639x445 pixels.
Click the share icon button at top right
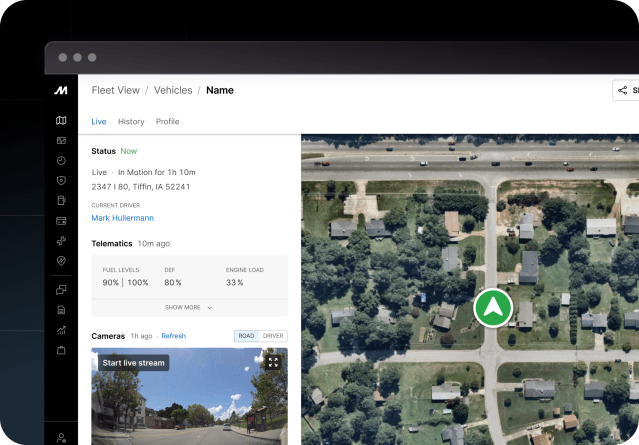[625, 90]
